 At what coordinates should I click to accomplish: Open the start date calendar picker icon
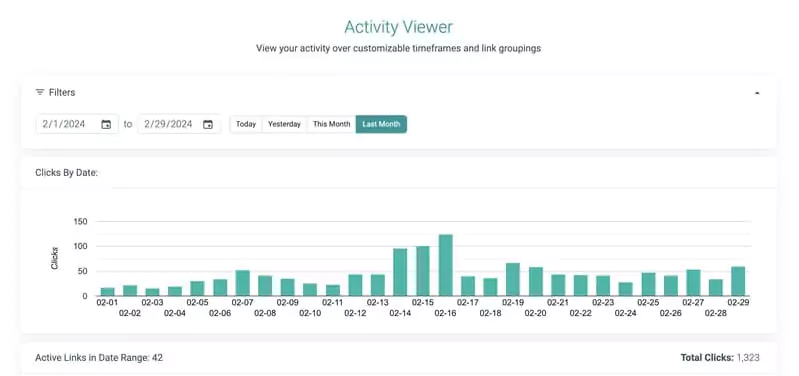106,124
